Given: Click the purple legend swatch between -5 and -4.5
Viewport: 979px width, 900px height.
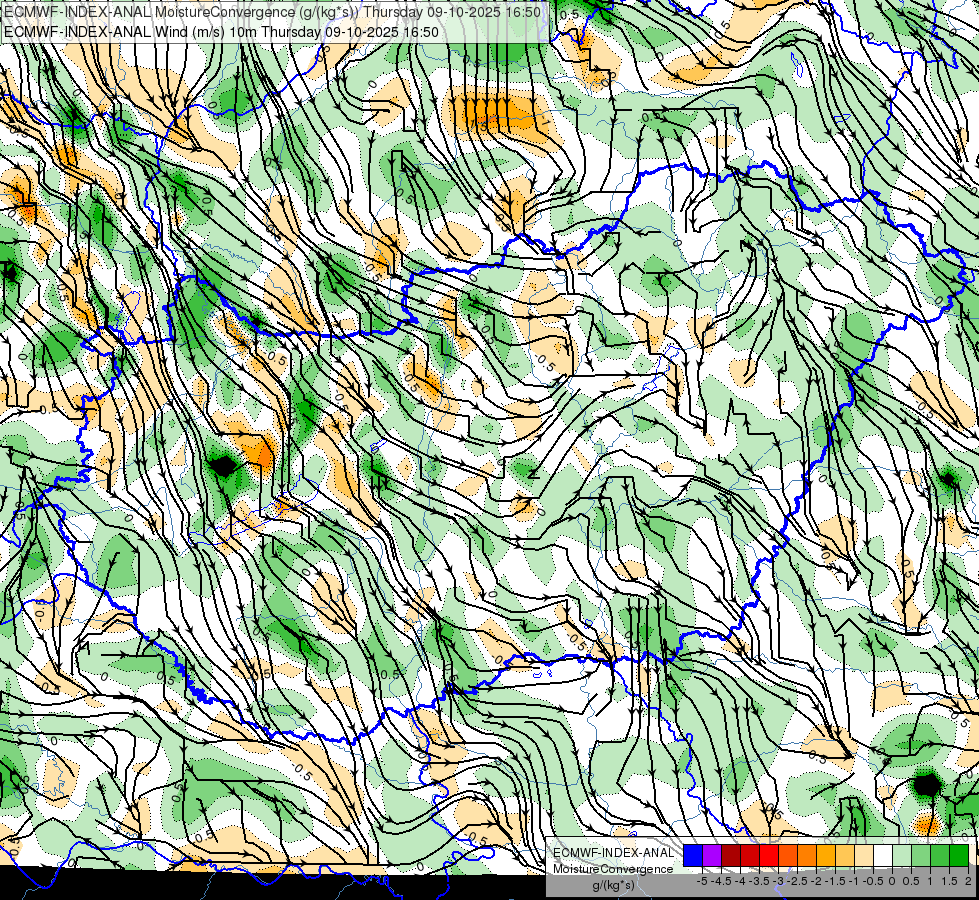Looking at the screenshot, I should (712, 855).
